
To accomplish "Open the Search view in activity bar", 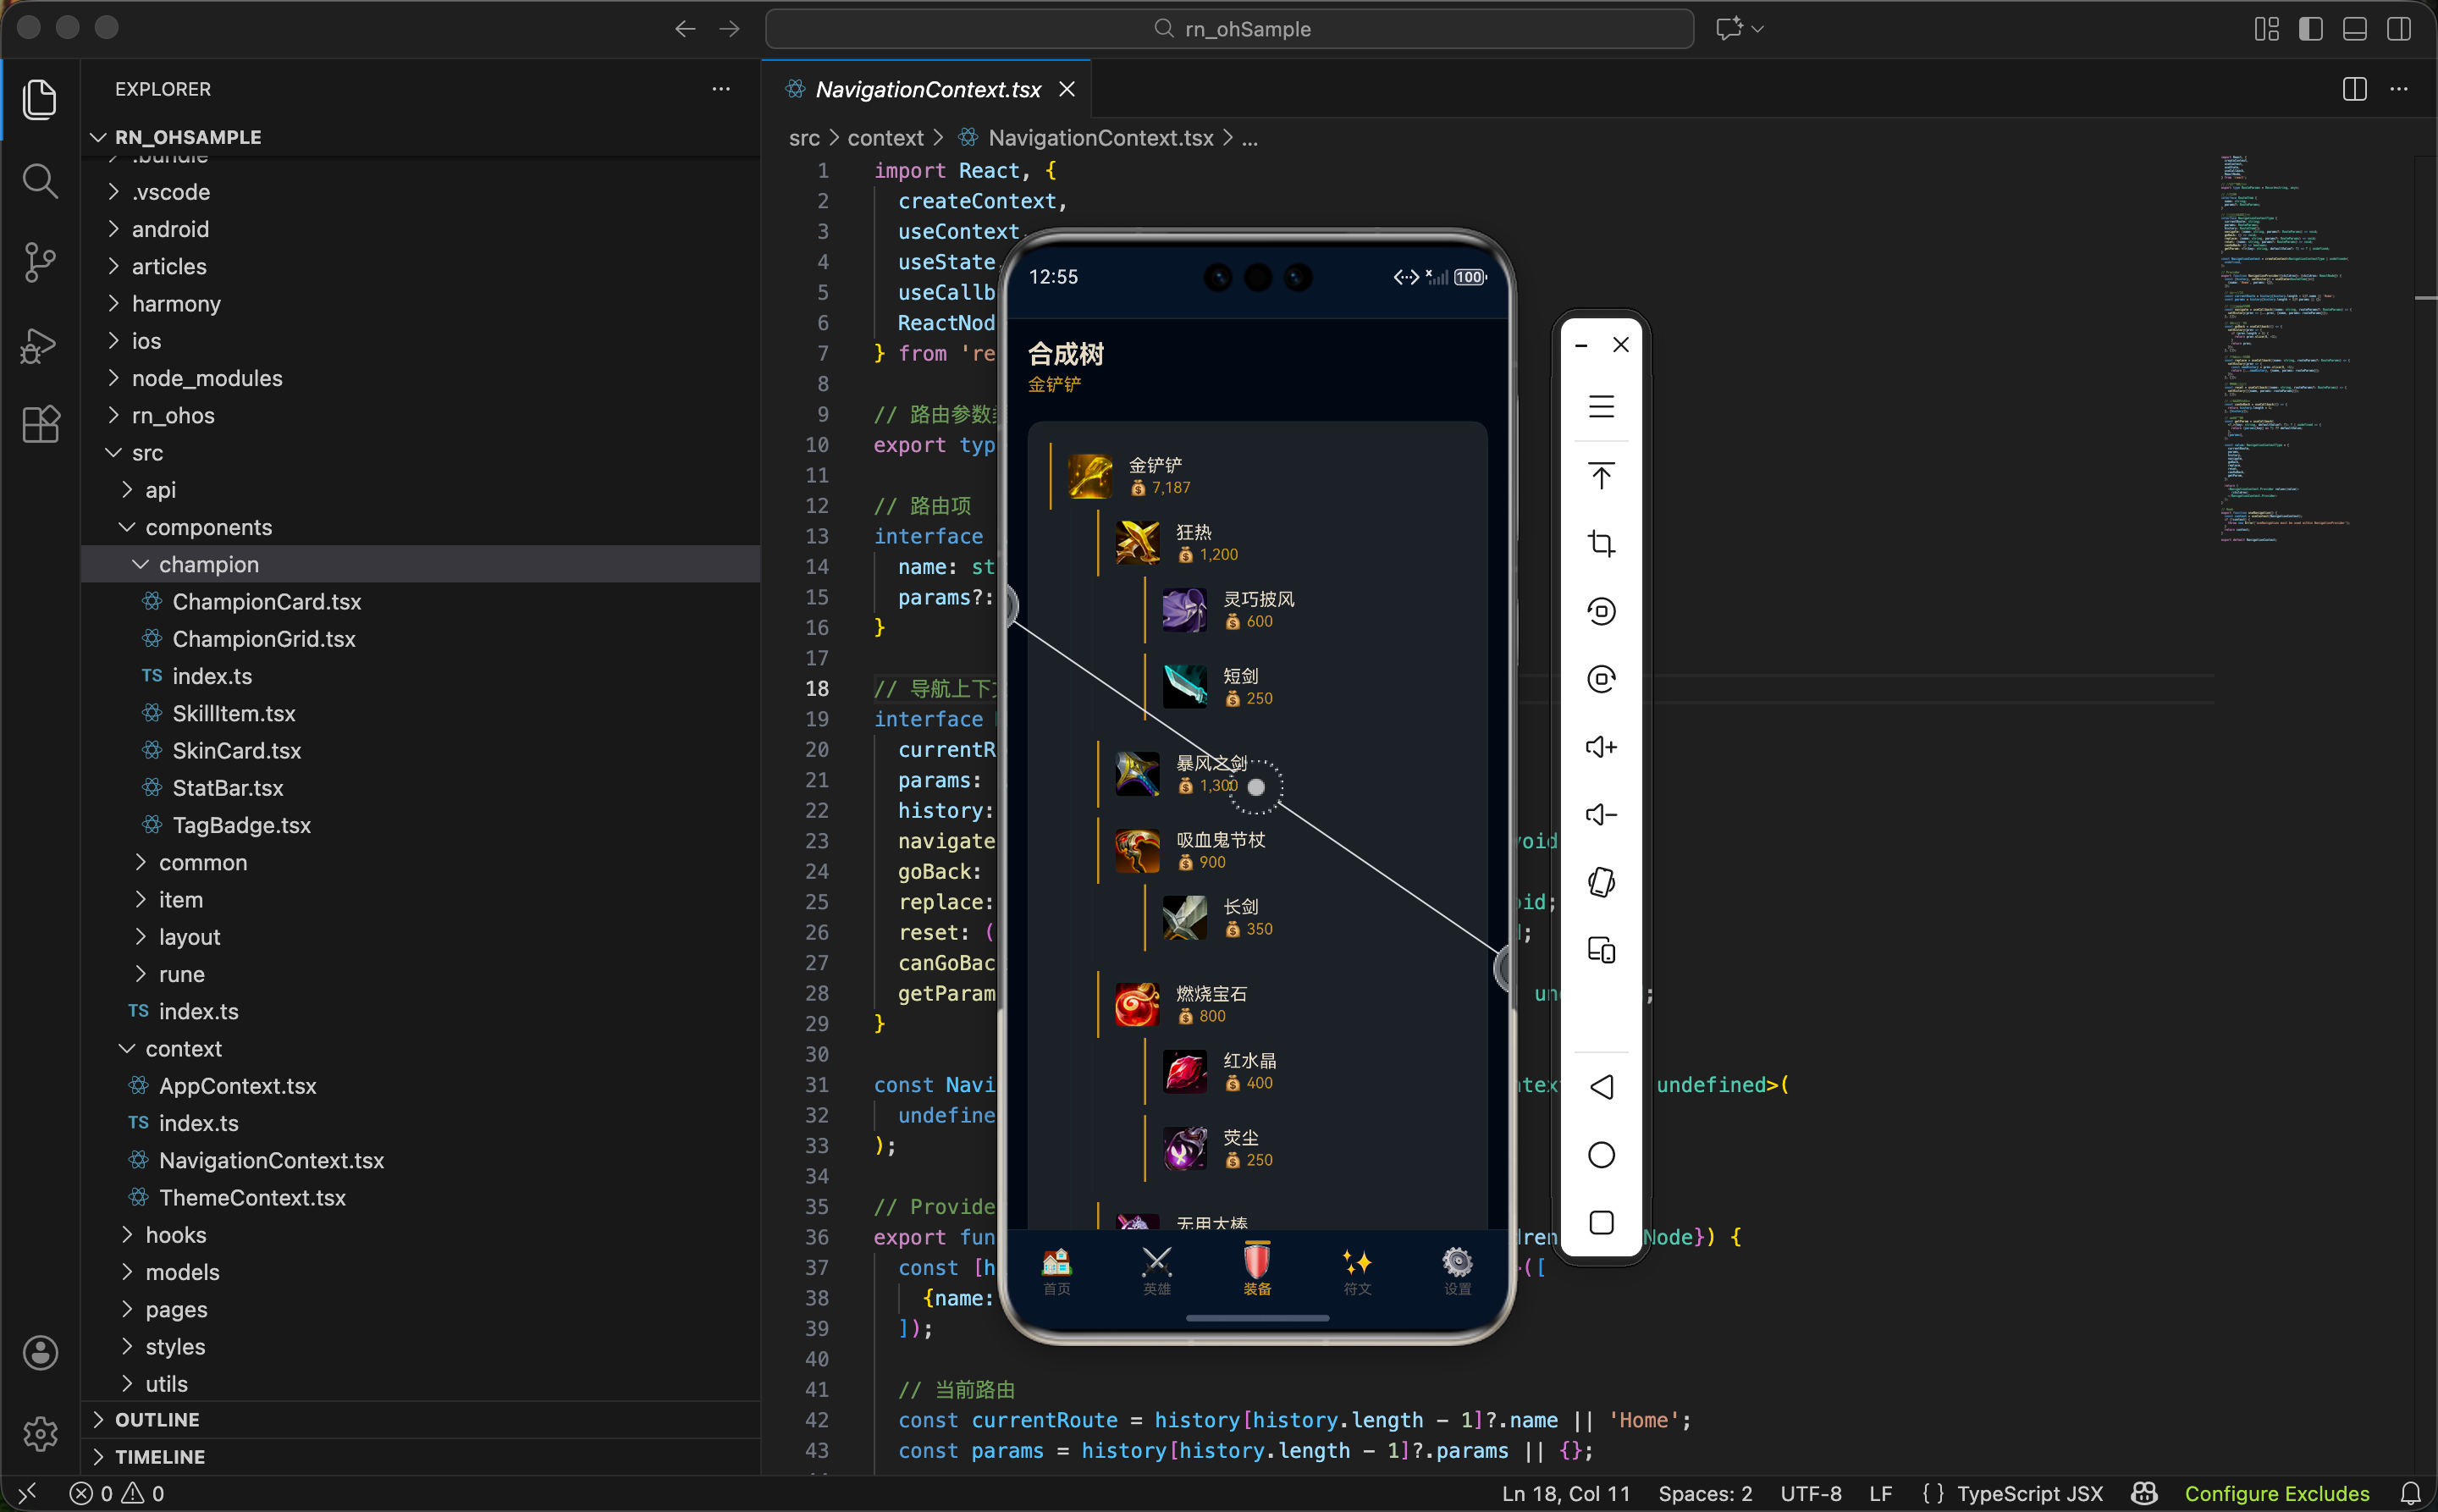I will (40, 181).
